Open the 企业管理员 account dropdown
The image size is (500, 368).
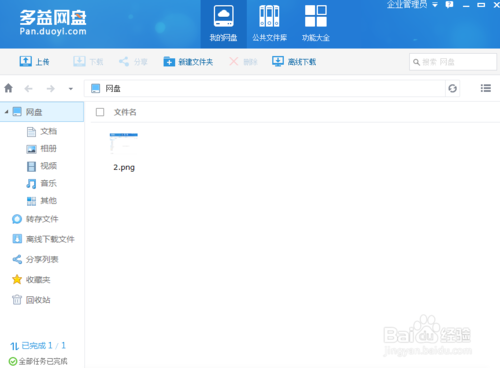pyautogui.click(x=412, y=4)
